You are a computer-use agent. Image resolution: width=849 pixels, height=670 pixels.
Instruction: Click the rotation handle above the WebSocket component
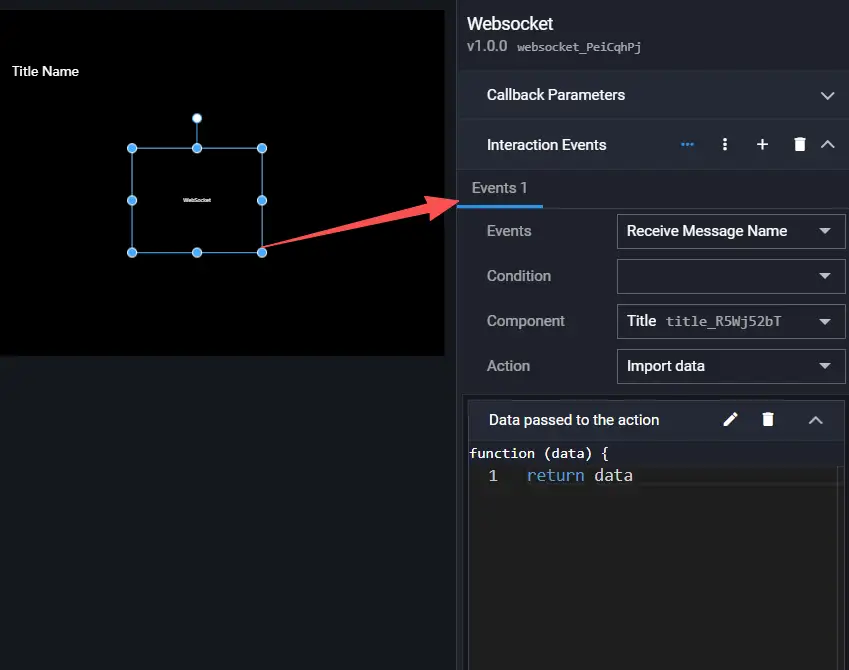(197, 118)
